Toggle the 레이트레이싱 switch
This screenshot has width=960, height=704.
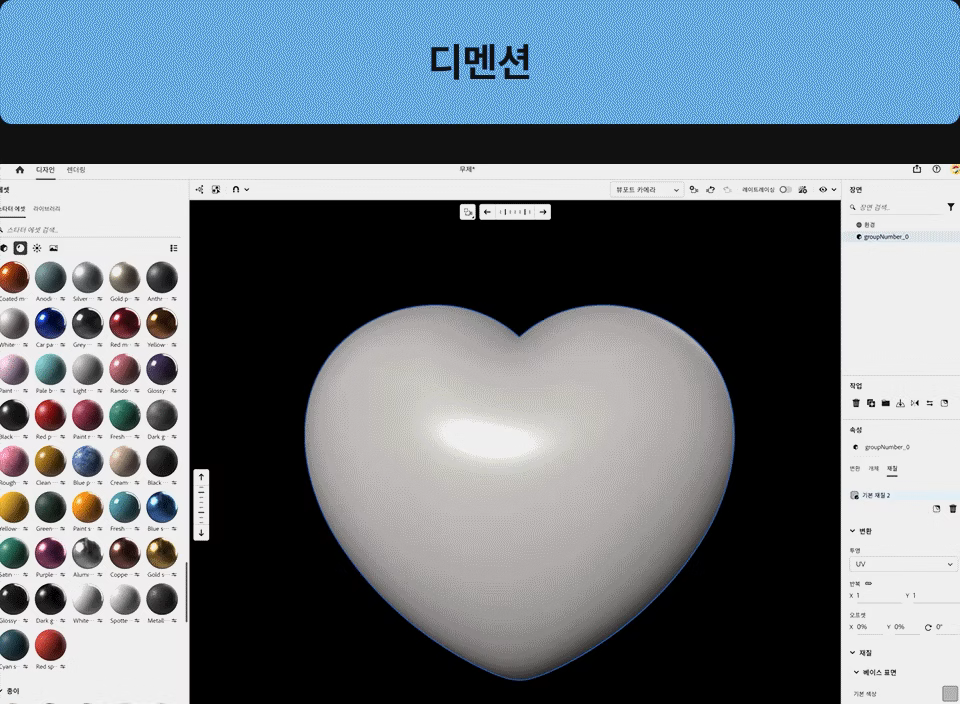click(785, 190)
